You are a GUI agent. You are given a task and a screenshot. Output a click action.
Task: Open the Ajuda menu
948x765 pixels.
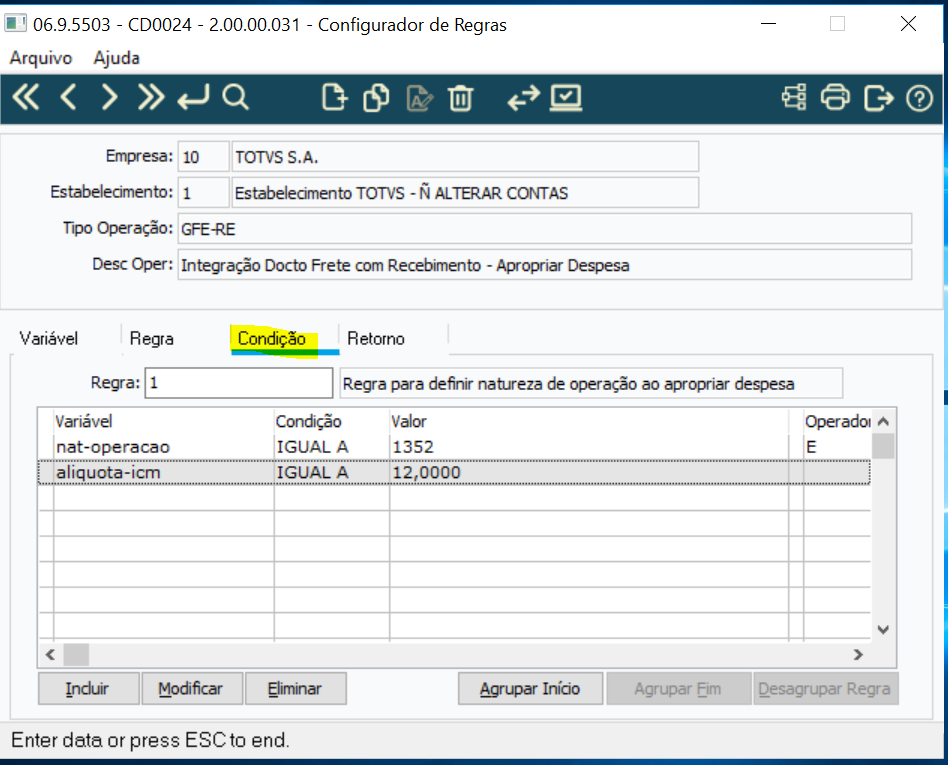click(x=116, y=58)
